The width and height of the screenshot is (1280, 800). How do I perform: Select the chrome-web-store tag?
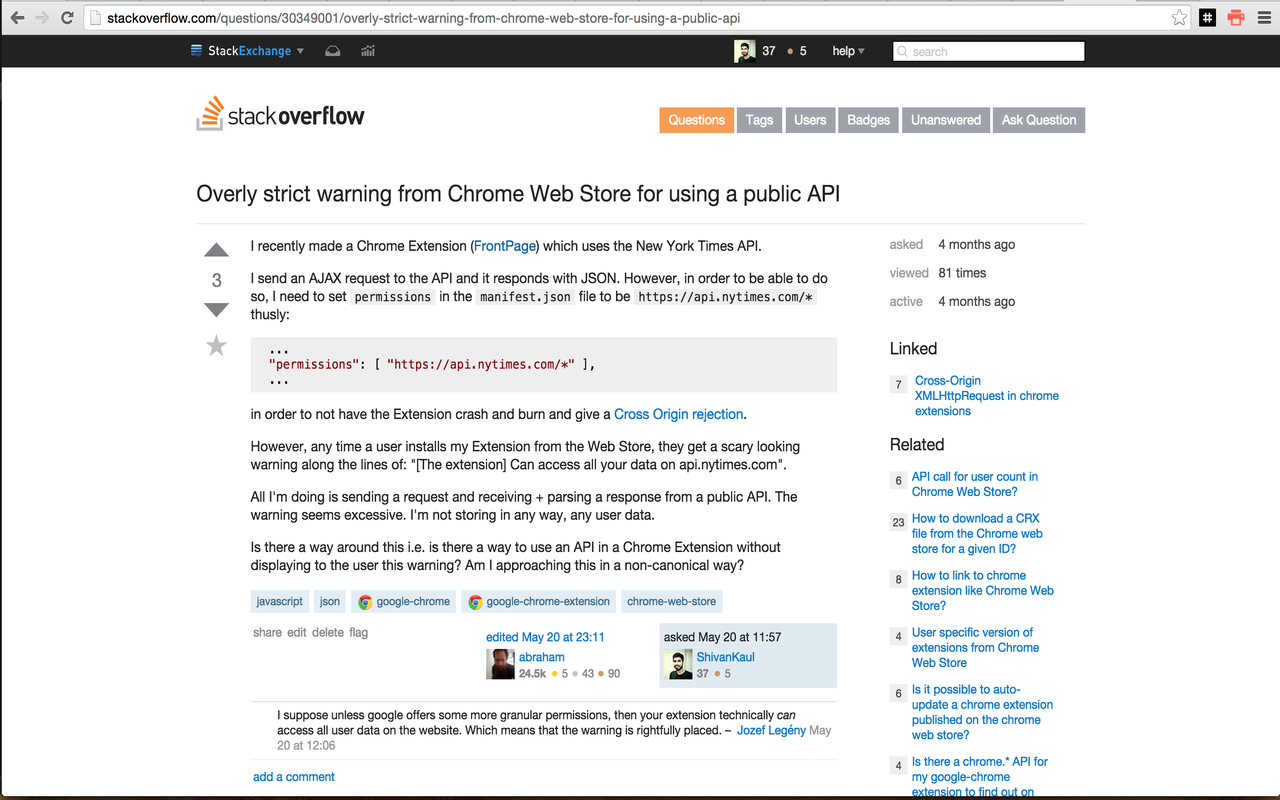[x=672, y=601]
